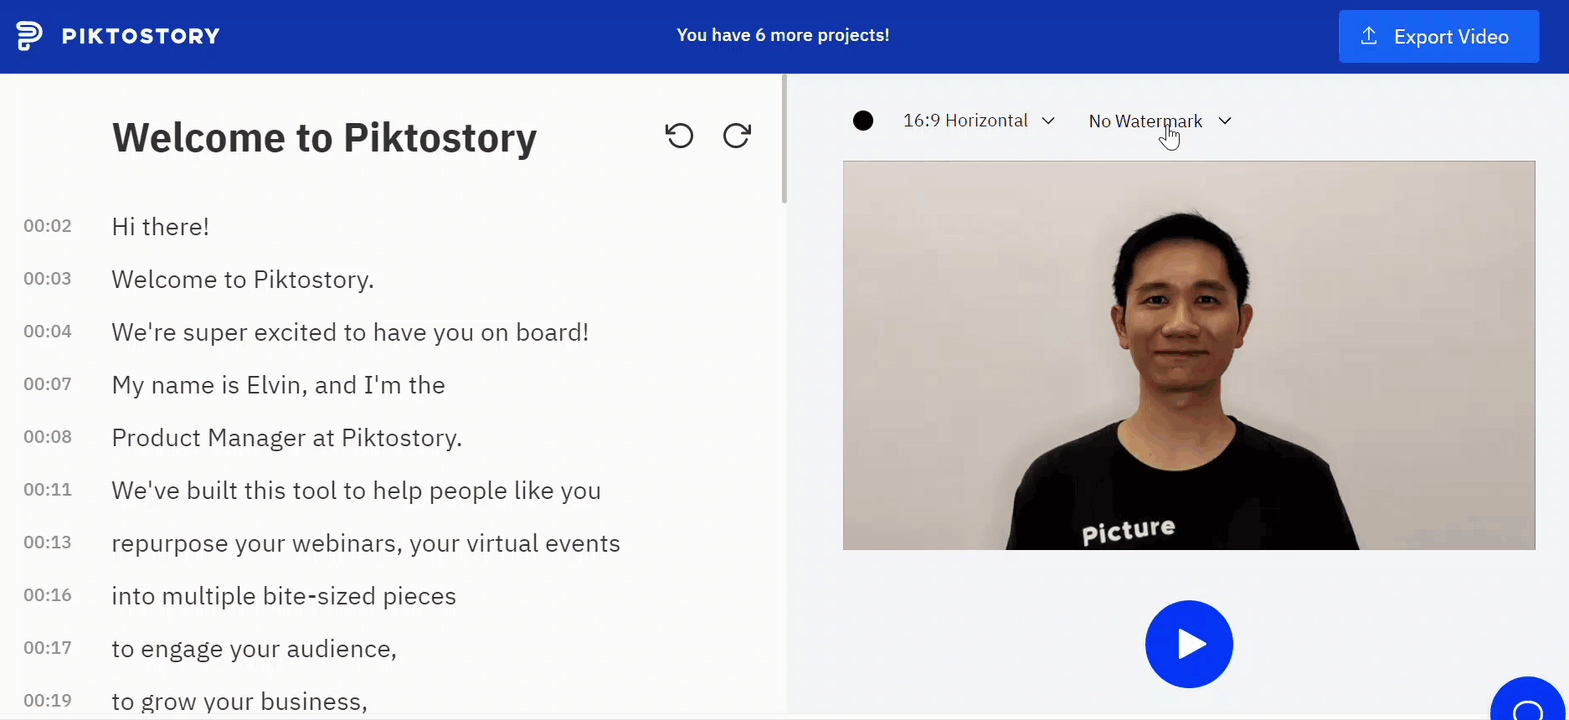Redo the edit with the redo arrow
Image resolution: width=1569 pixels, height=720 pixels.
[x=737, y=135]
